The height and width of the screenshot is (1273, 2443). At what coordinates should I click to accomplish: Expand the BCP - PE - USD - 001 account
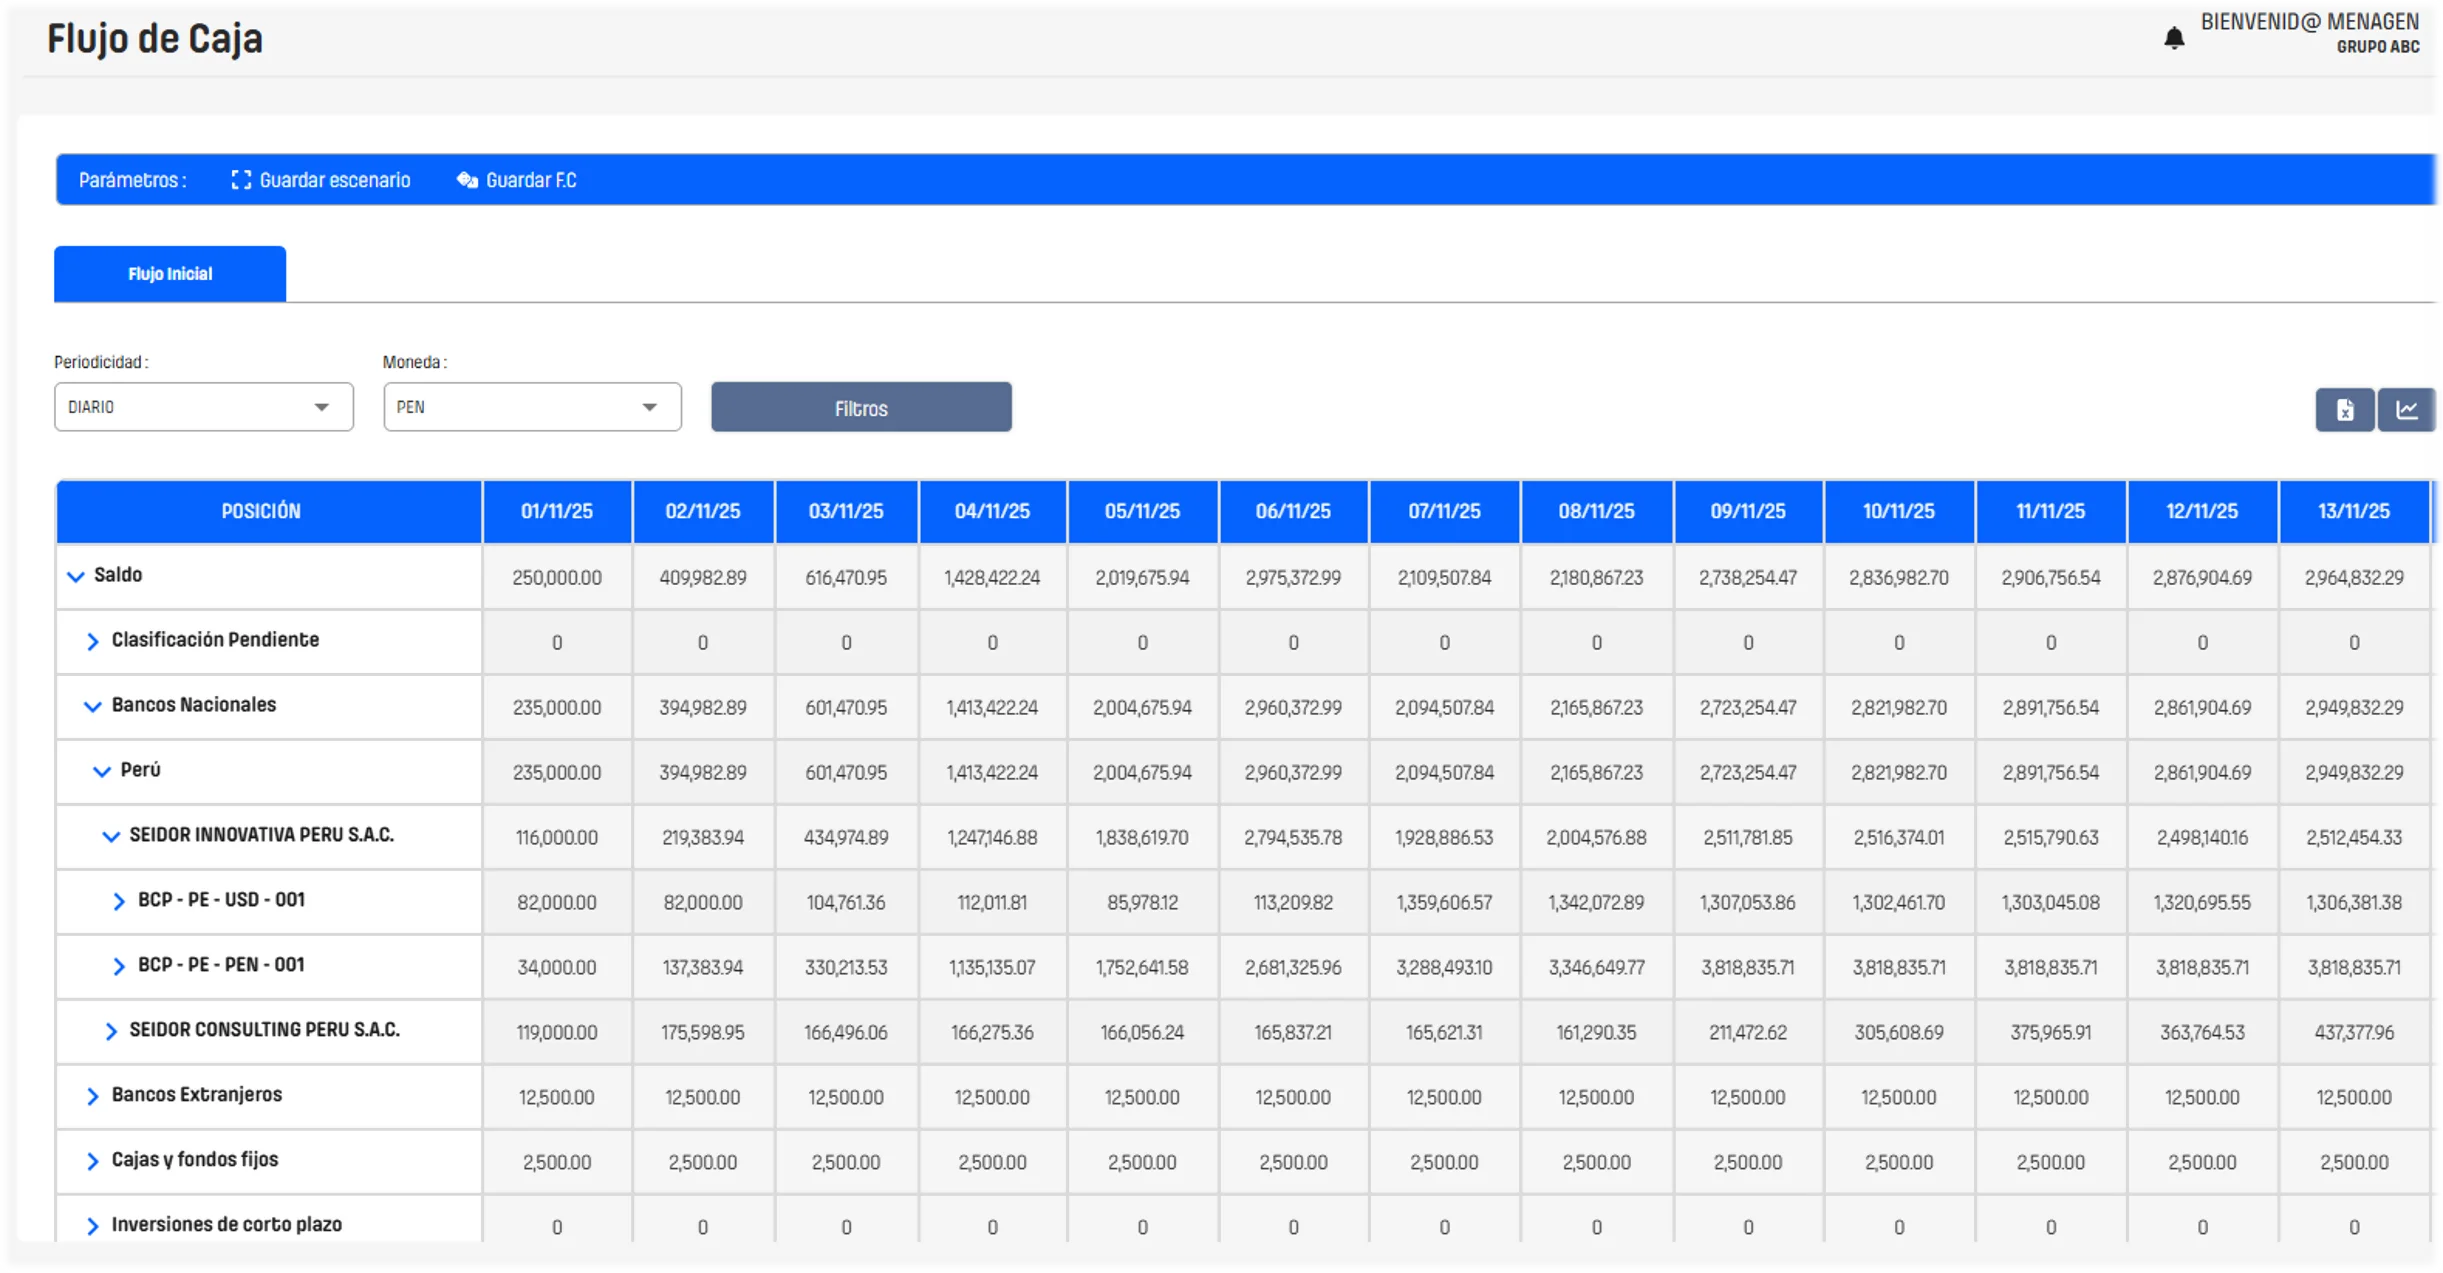[118, 901]
